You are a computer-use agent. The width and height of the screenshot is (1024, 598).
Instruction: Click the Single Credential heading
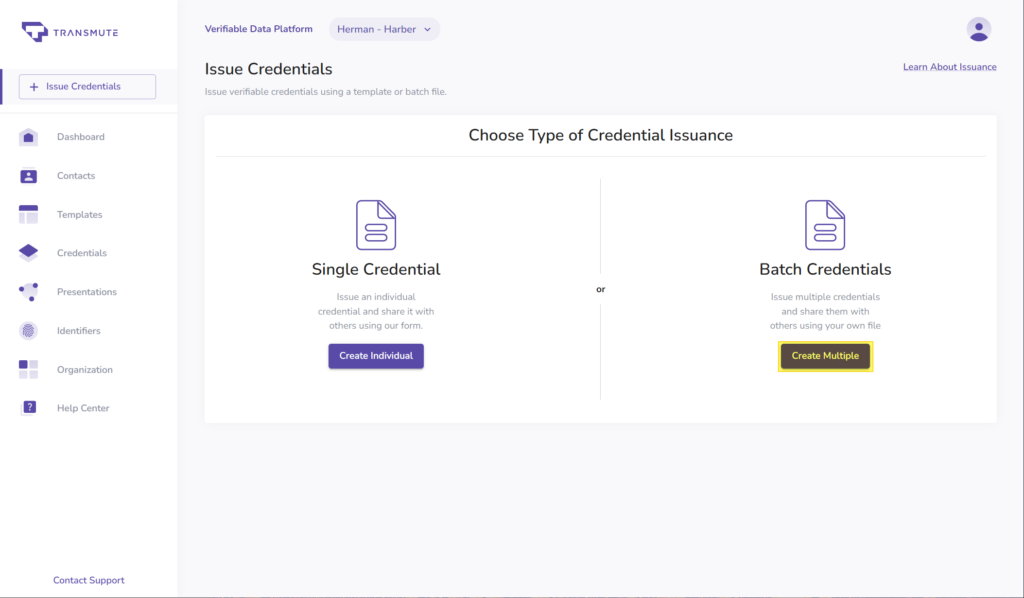tap(376, 269)
